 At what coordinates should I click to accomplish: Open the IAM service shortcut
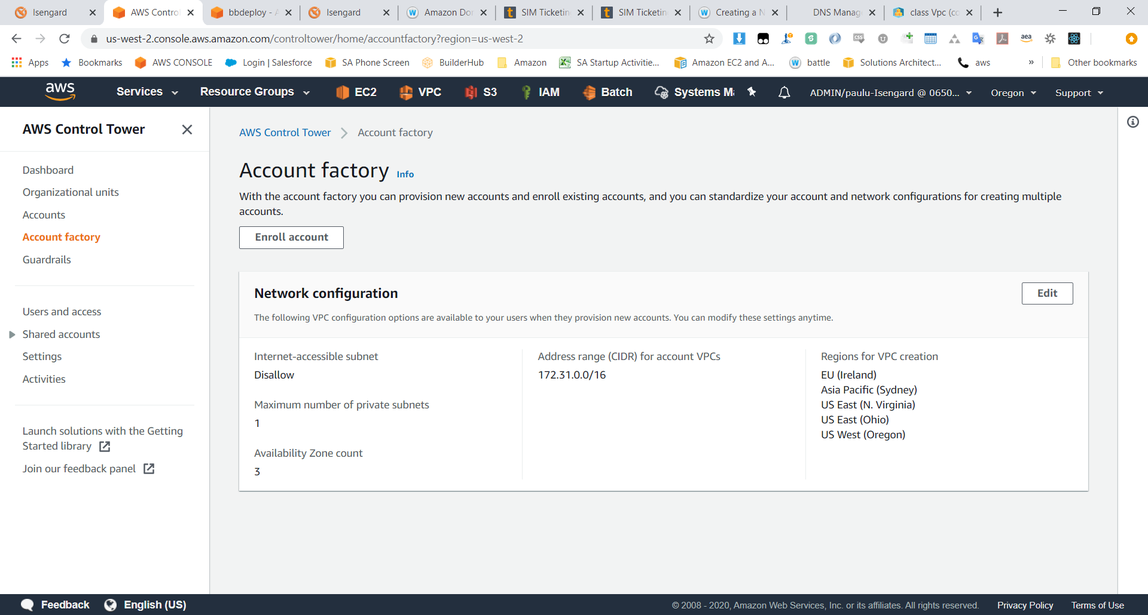pyautogui.click(x=540, y=92)
